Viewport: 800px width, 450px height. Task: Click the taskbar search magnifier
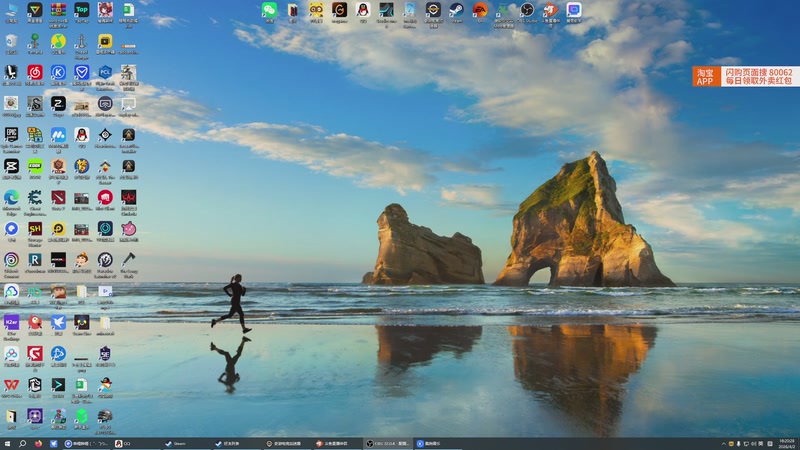point(22,444)
